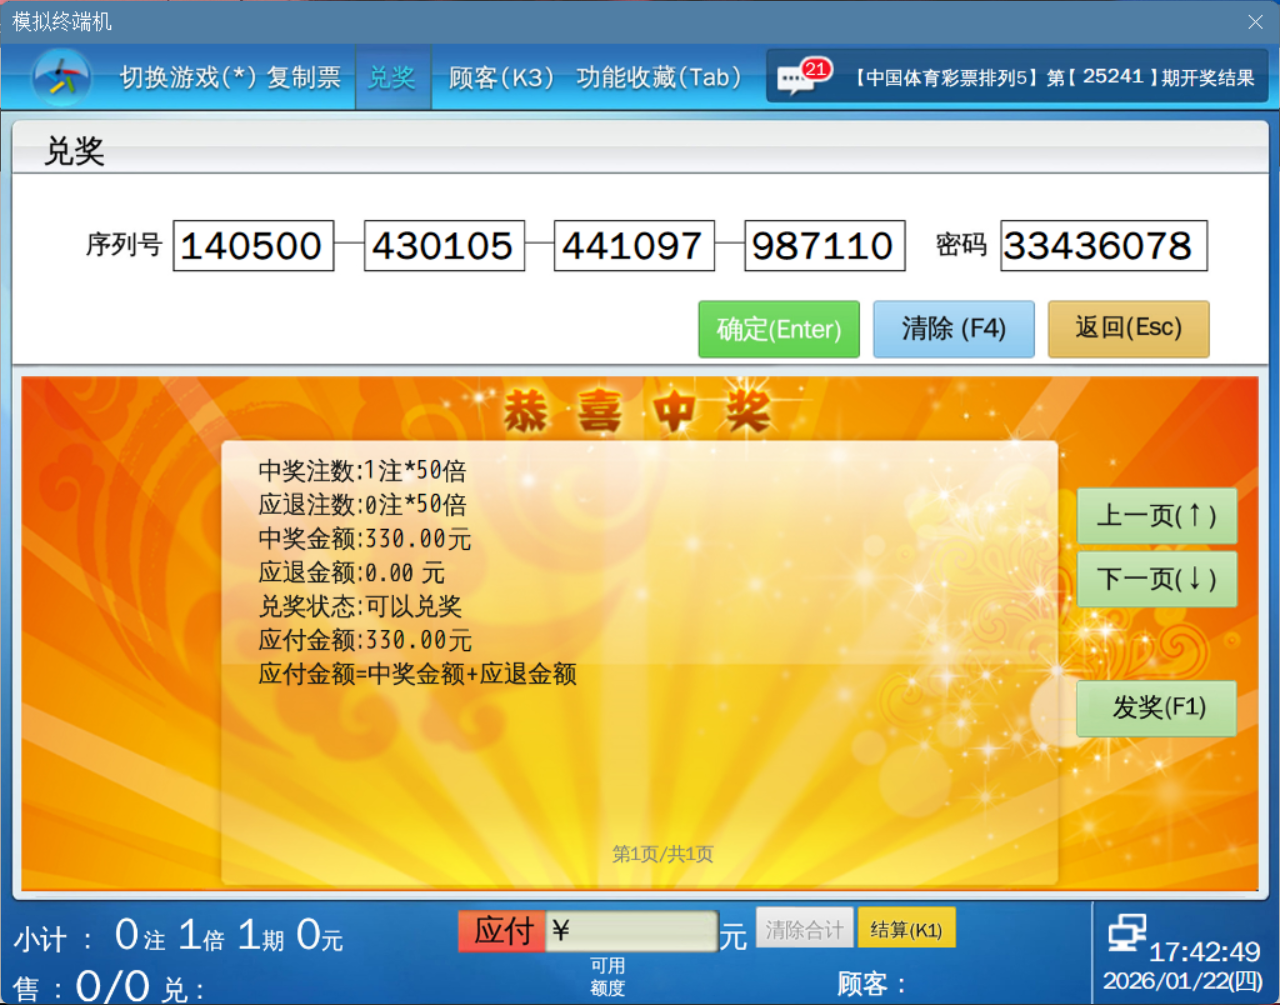
Task: Open the 切换游戏(*) menu
Action: tap(188, 77)
